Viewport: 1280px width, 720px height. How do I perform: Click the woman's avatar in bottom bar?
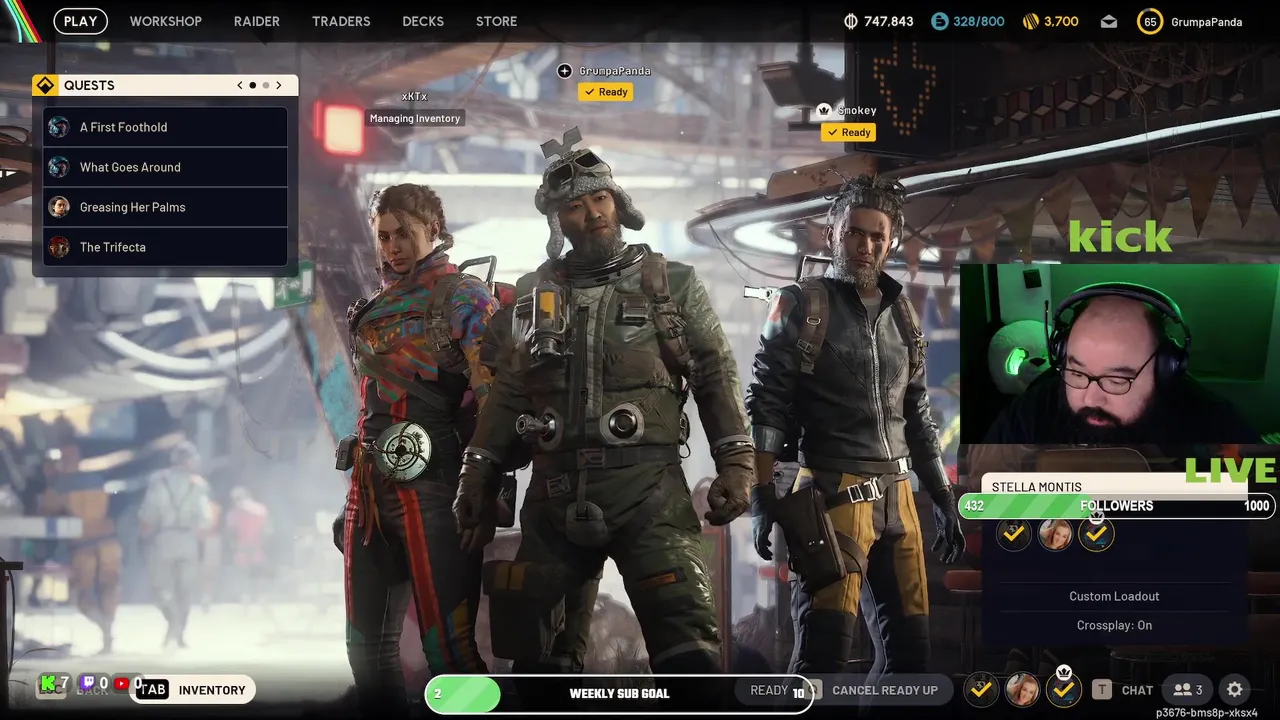pyautogui.click(x=1022, y=689)
